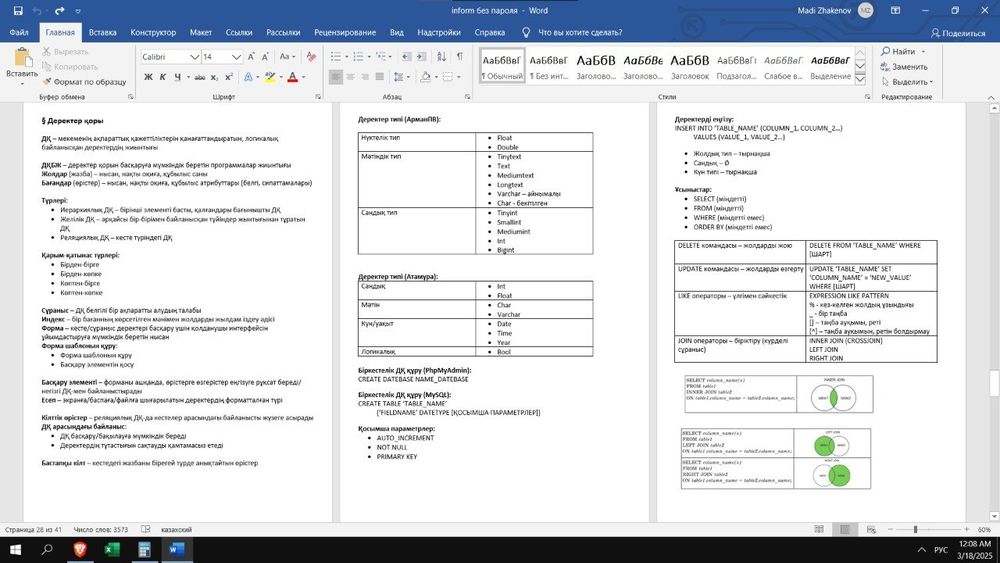Justify text alignment
1000x563 pixels.
tap(379, 77)
